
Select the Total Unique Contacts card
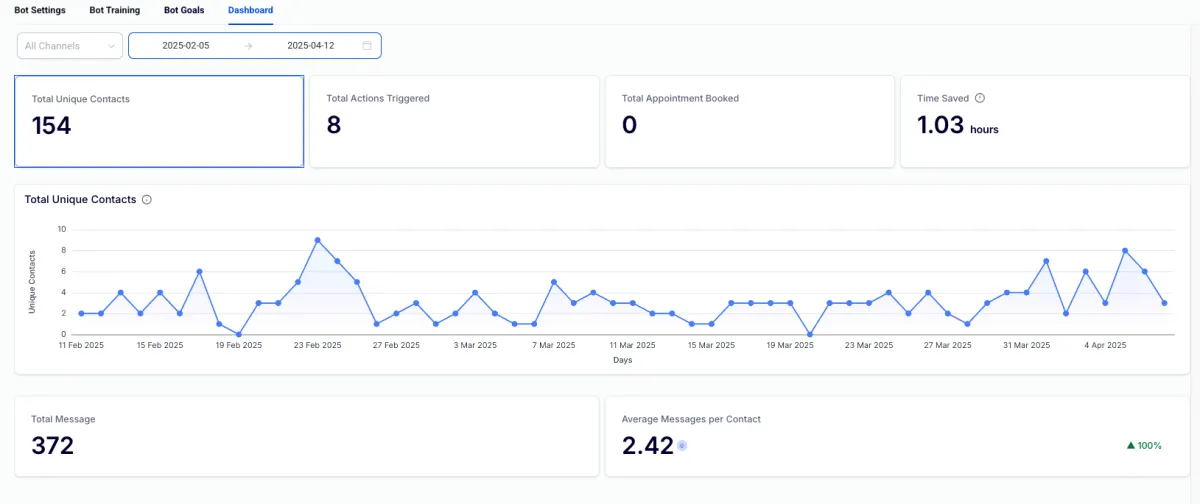159,121
